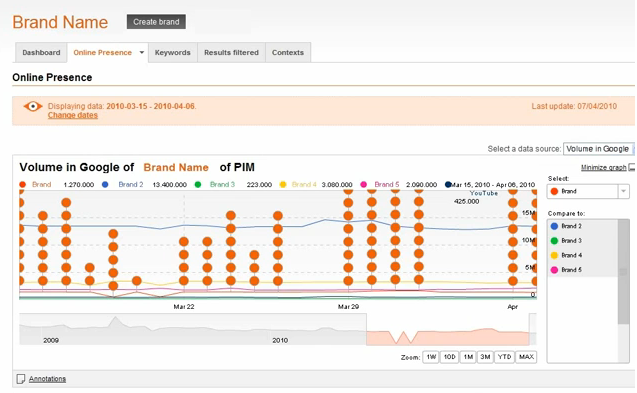Click the eye icon beside Displaying data

click(33, 106)
